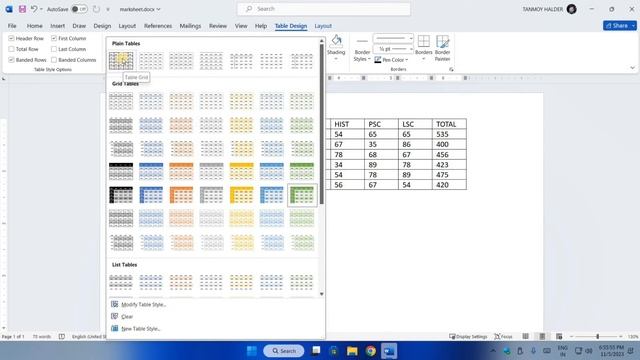Toggle Banded Rows checkbox
The image size is (640, 360).
coord(11,60)
